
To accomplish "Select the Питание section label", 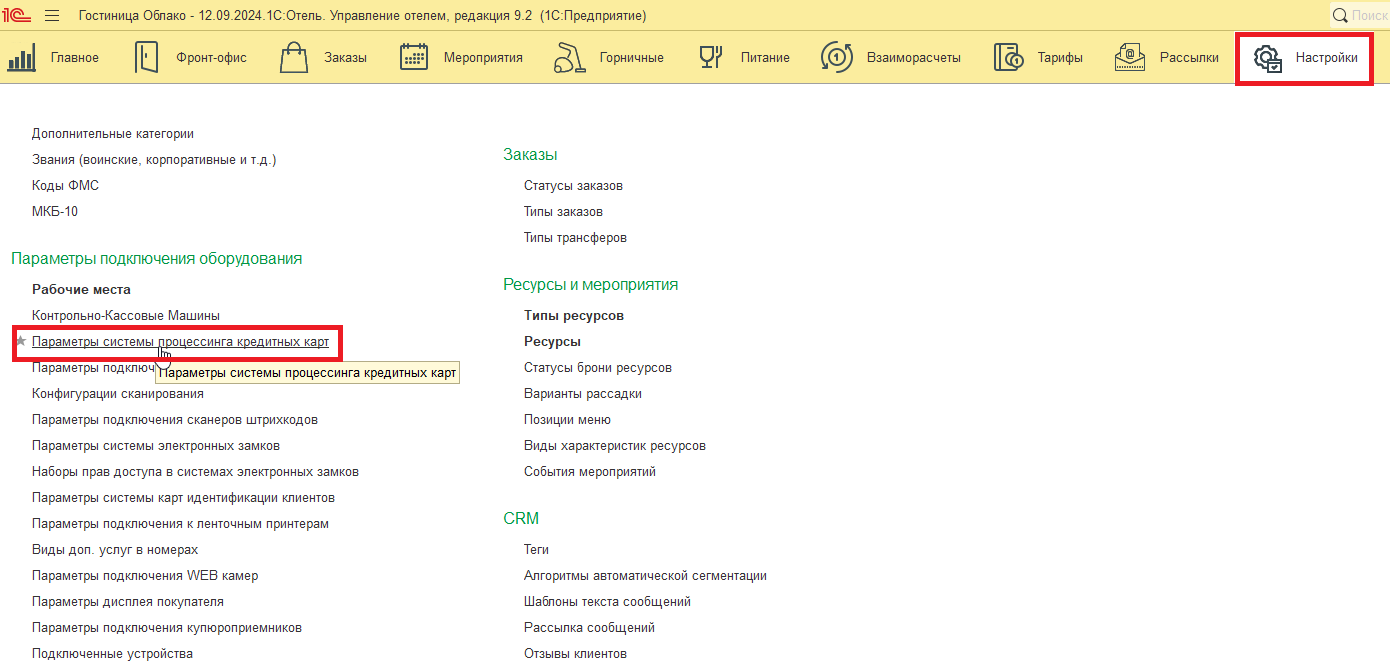I will [x=765, y=58].
